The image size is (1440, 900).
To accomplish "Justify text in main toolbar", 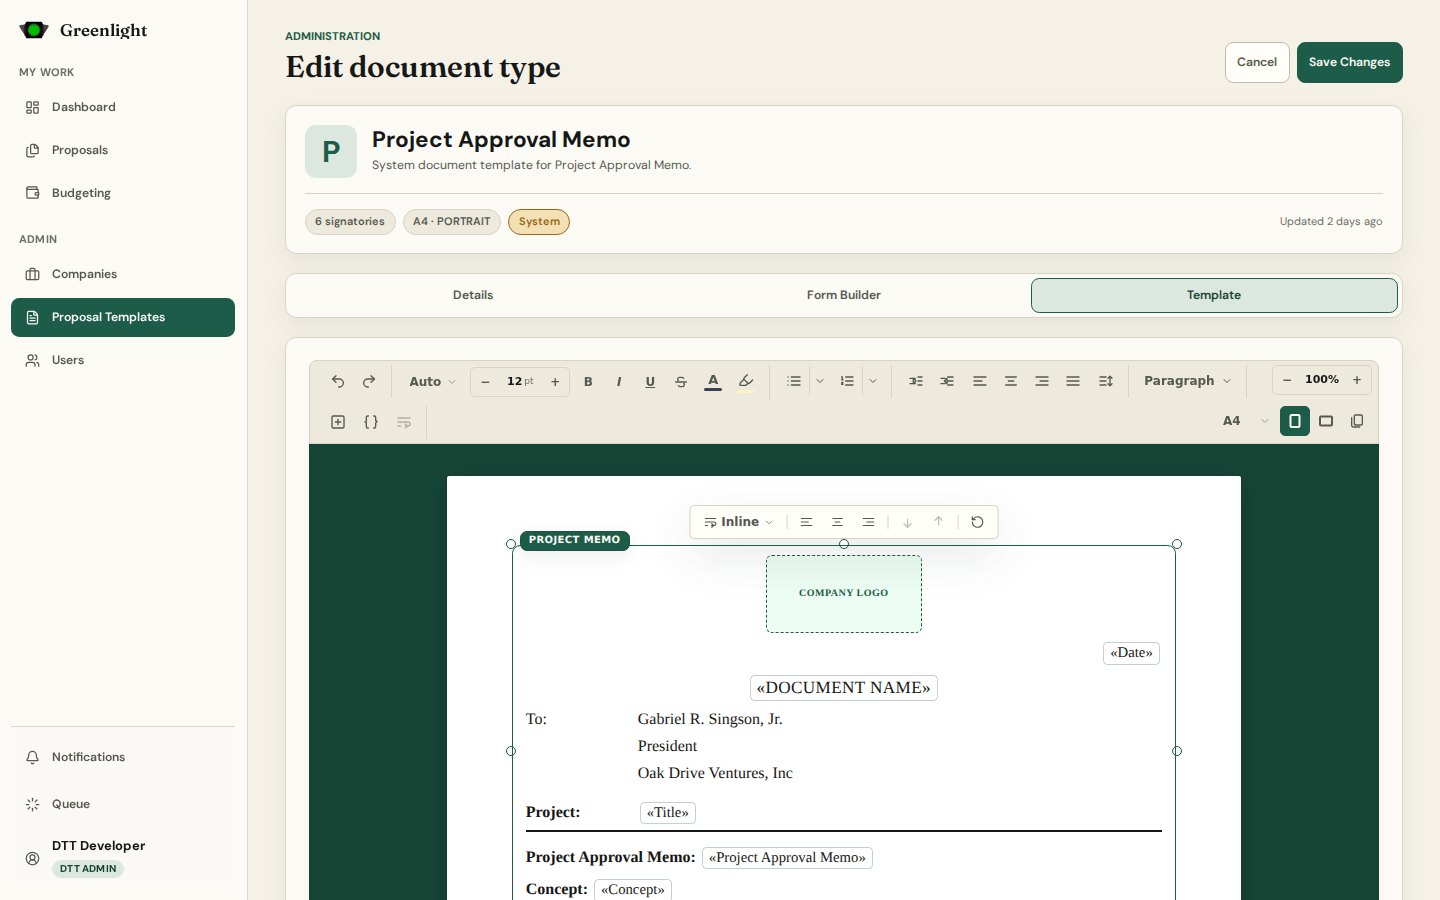I will click(1073, 381).
